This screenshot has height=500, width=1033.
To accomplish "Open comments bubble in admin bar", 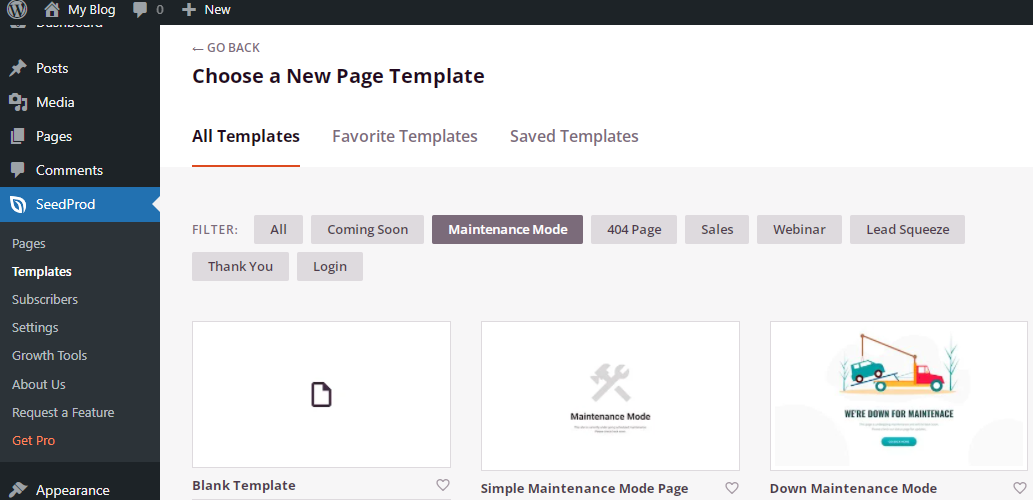I will tap(140, 9).
